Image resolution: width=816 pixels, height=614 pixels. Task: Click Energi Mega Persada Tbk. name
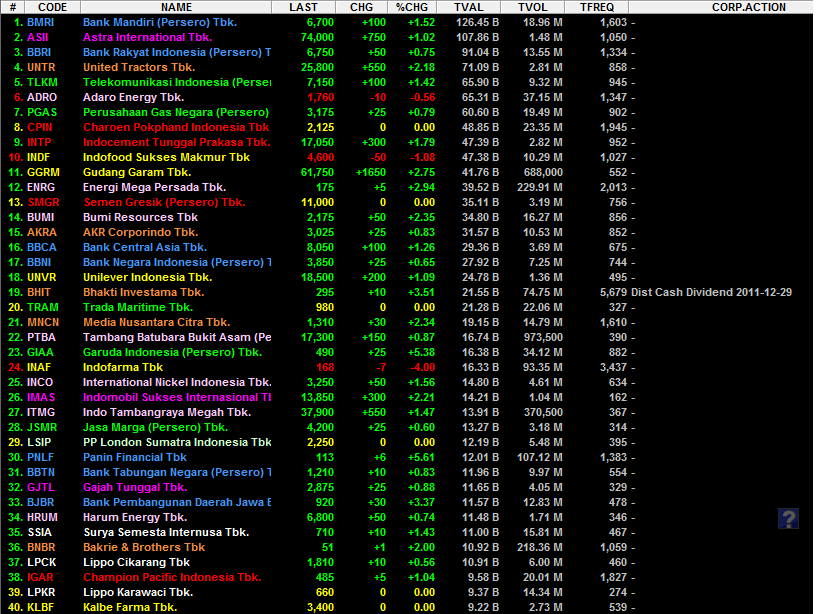click(154, 187)
